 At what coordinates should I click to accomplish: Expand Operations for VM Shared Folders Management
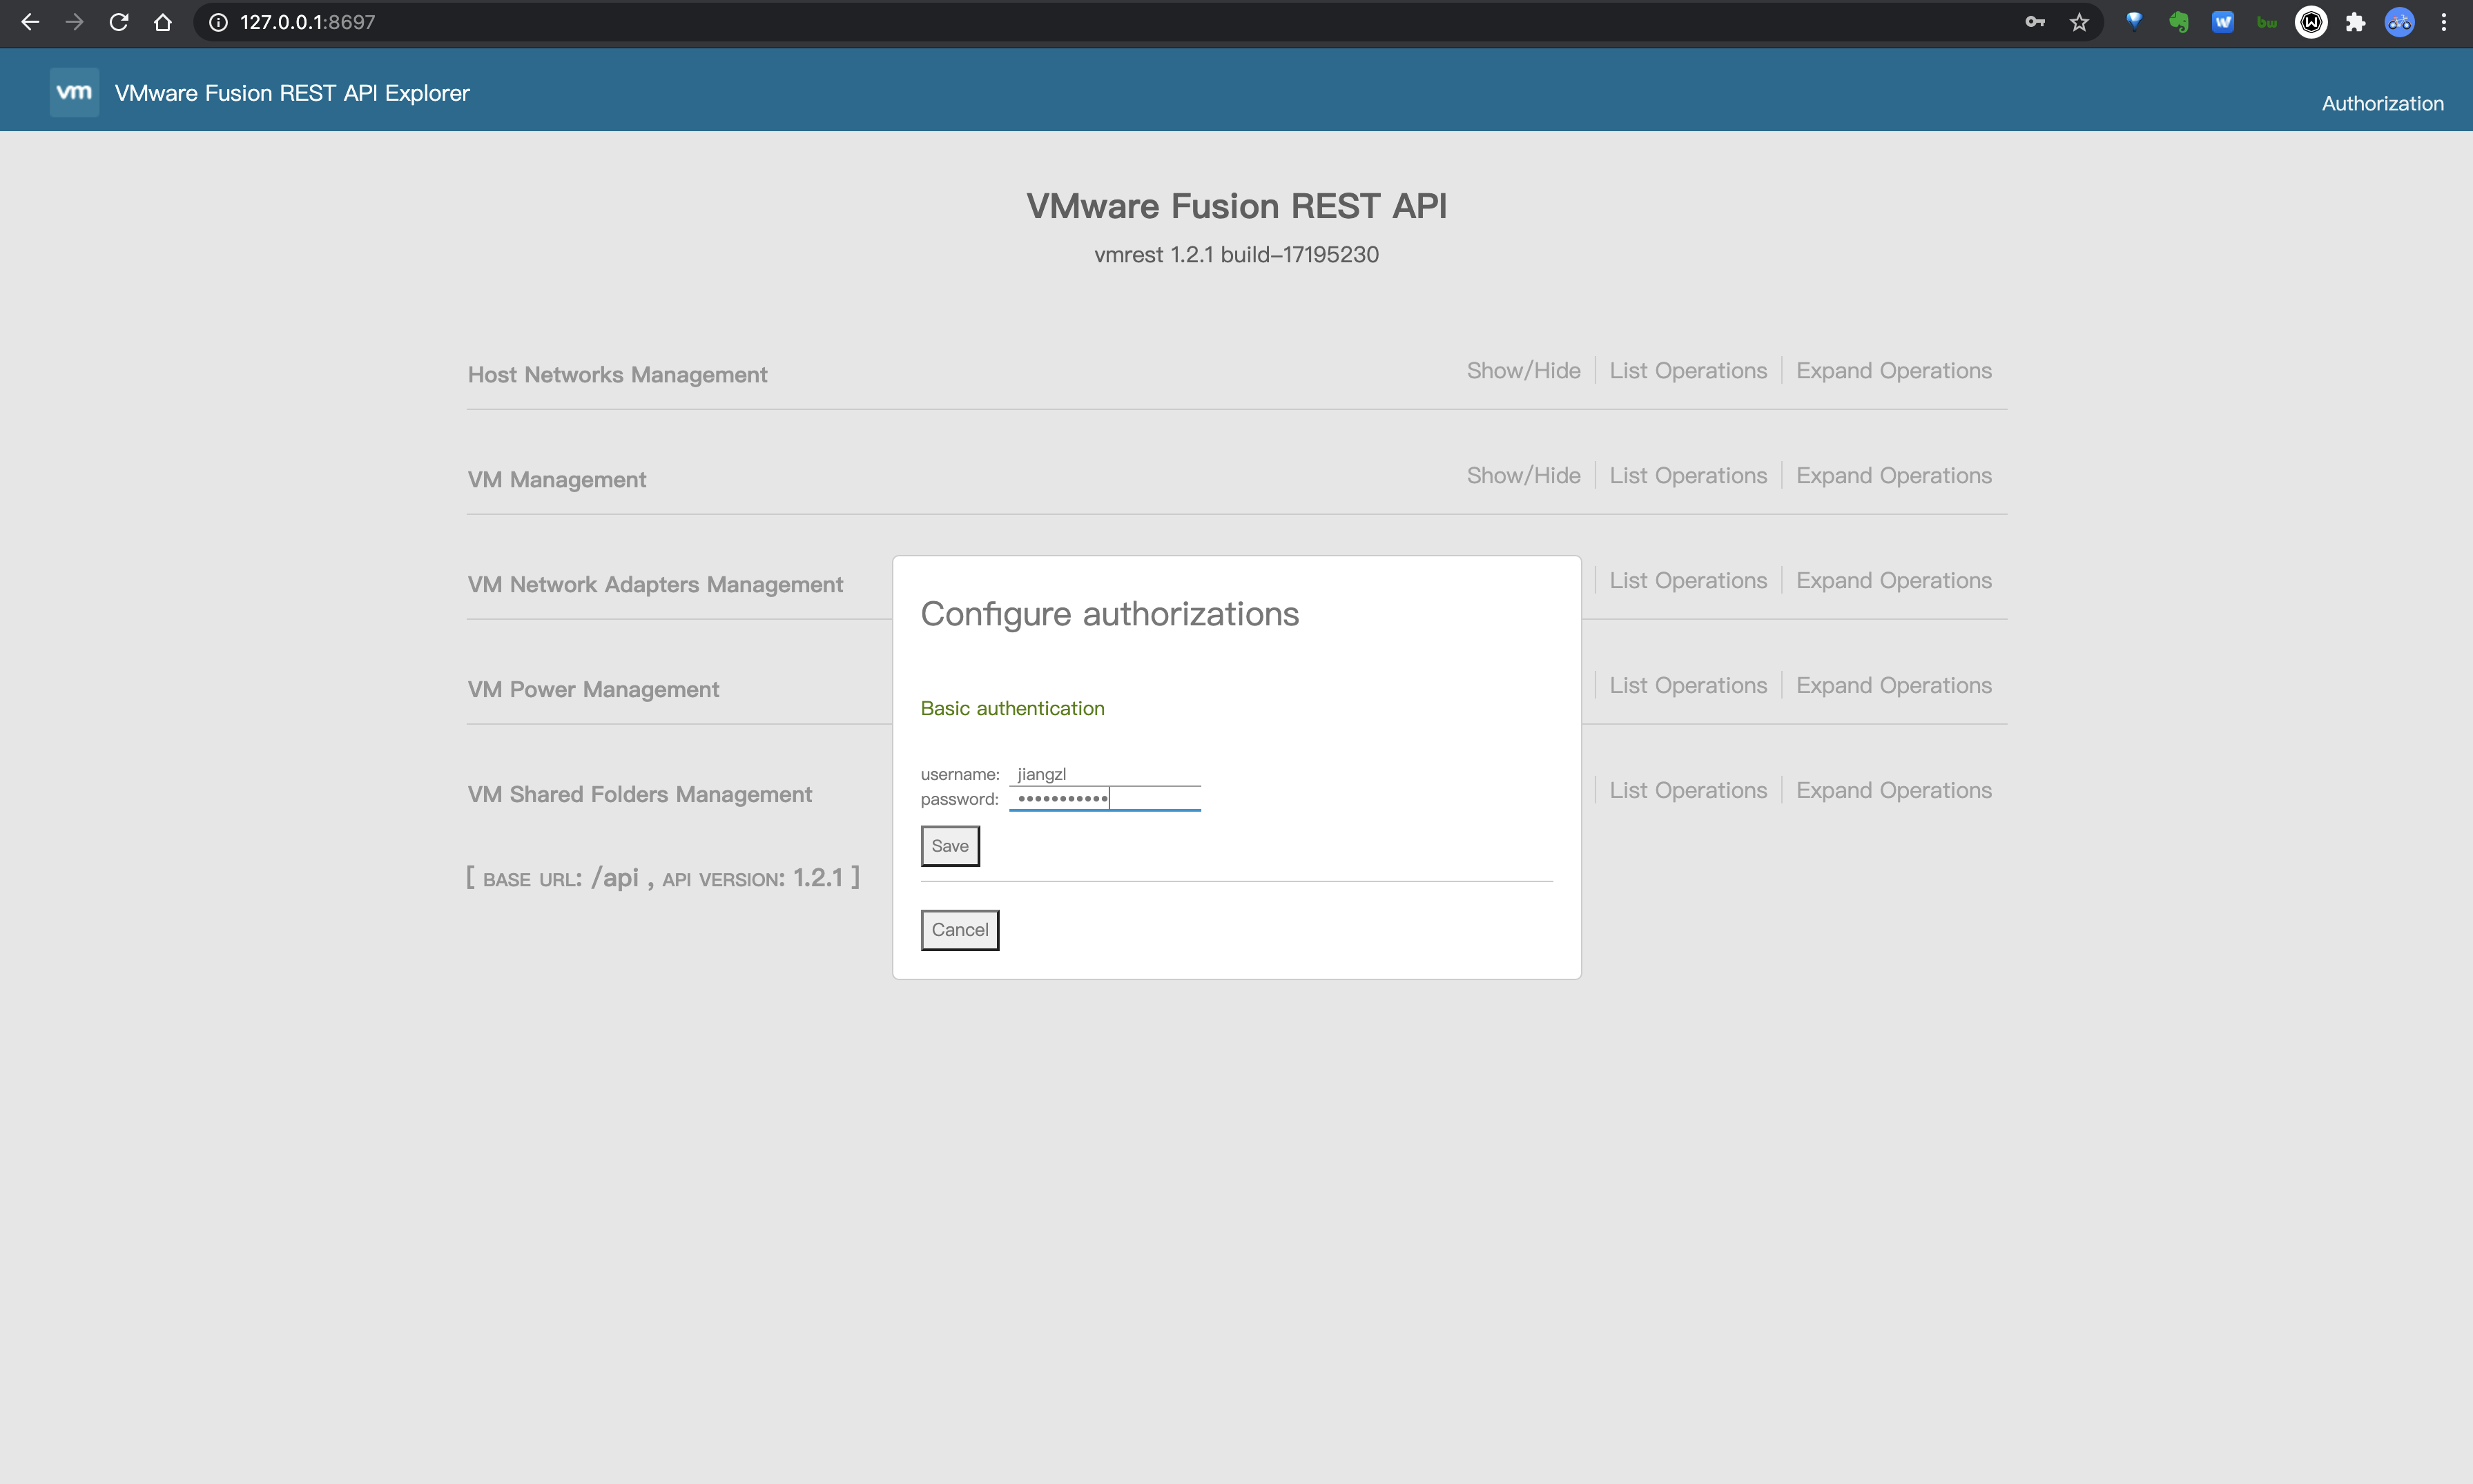1894,790
